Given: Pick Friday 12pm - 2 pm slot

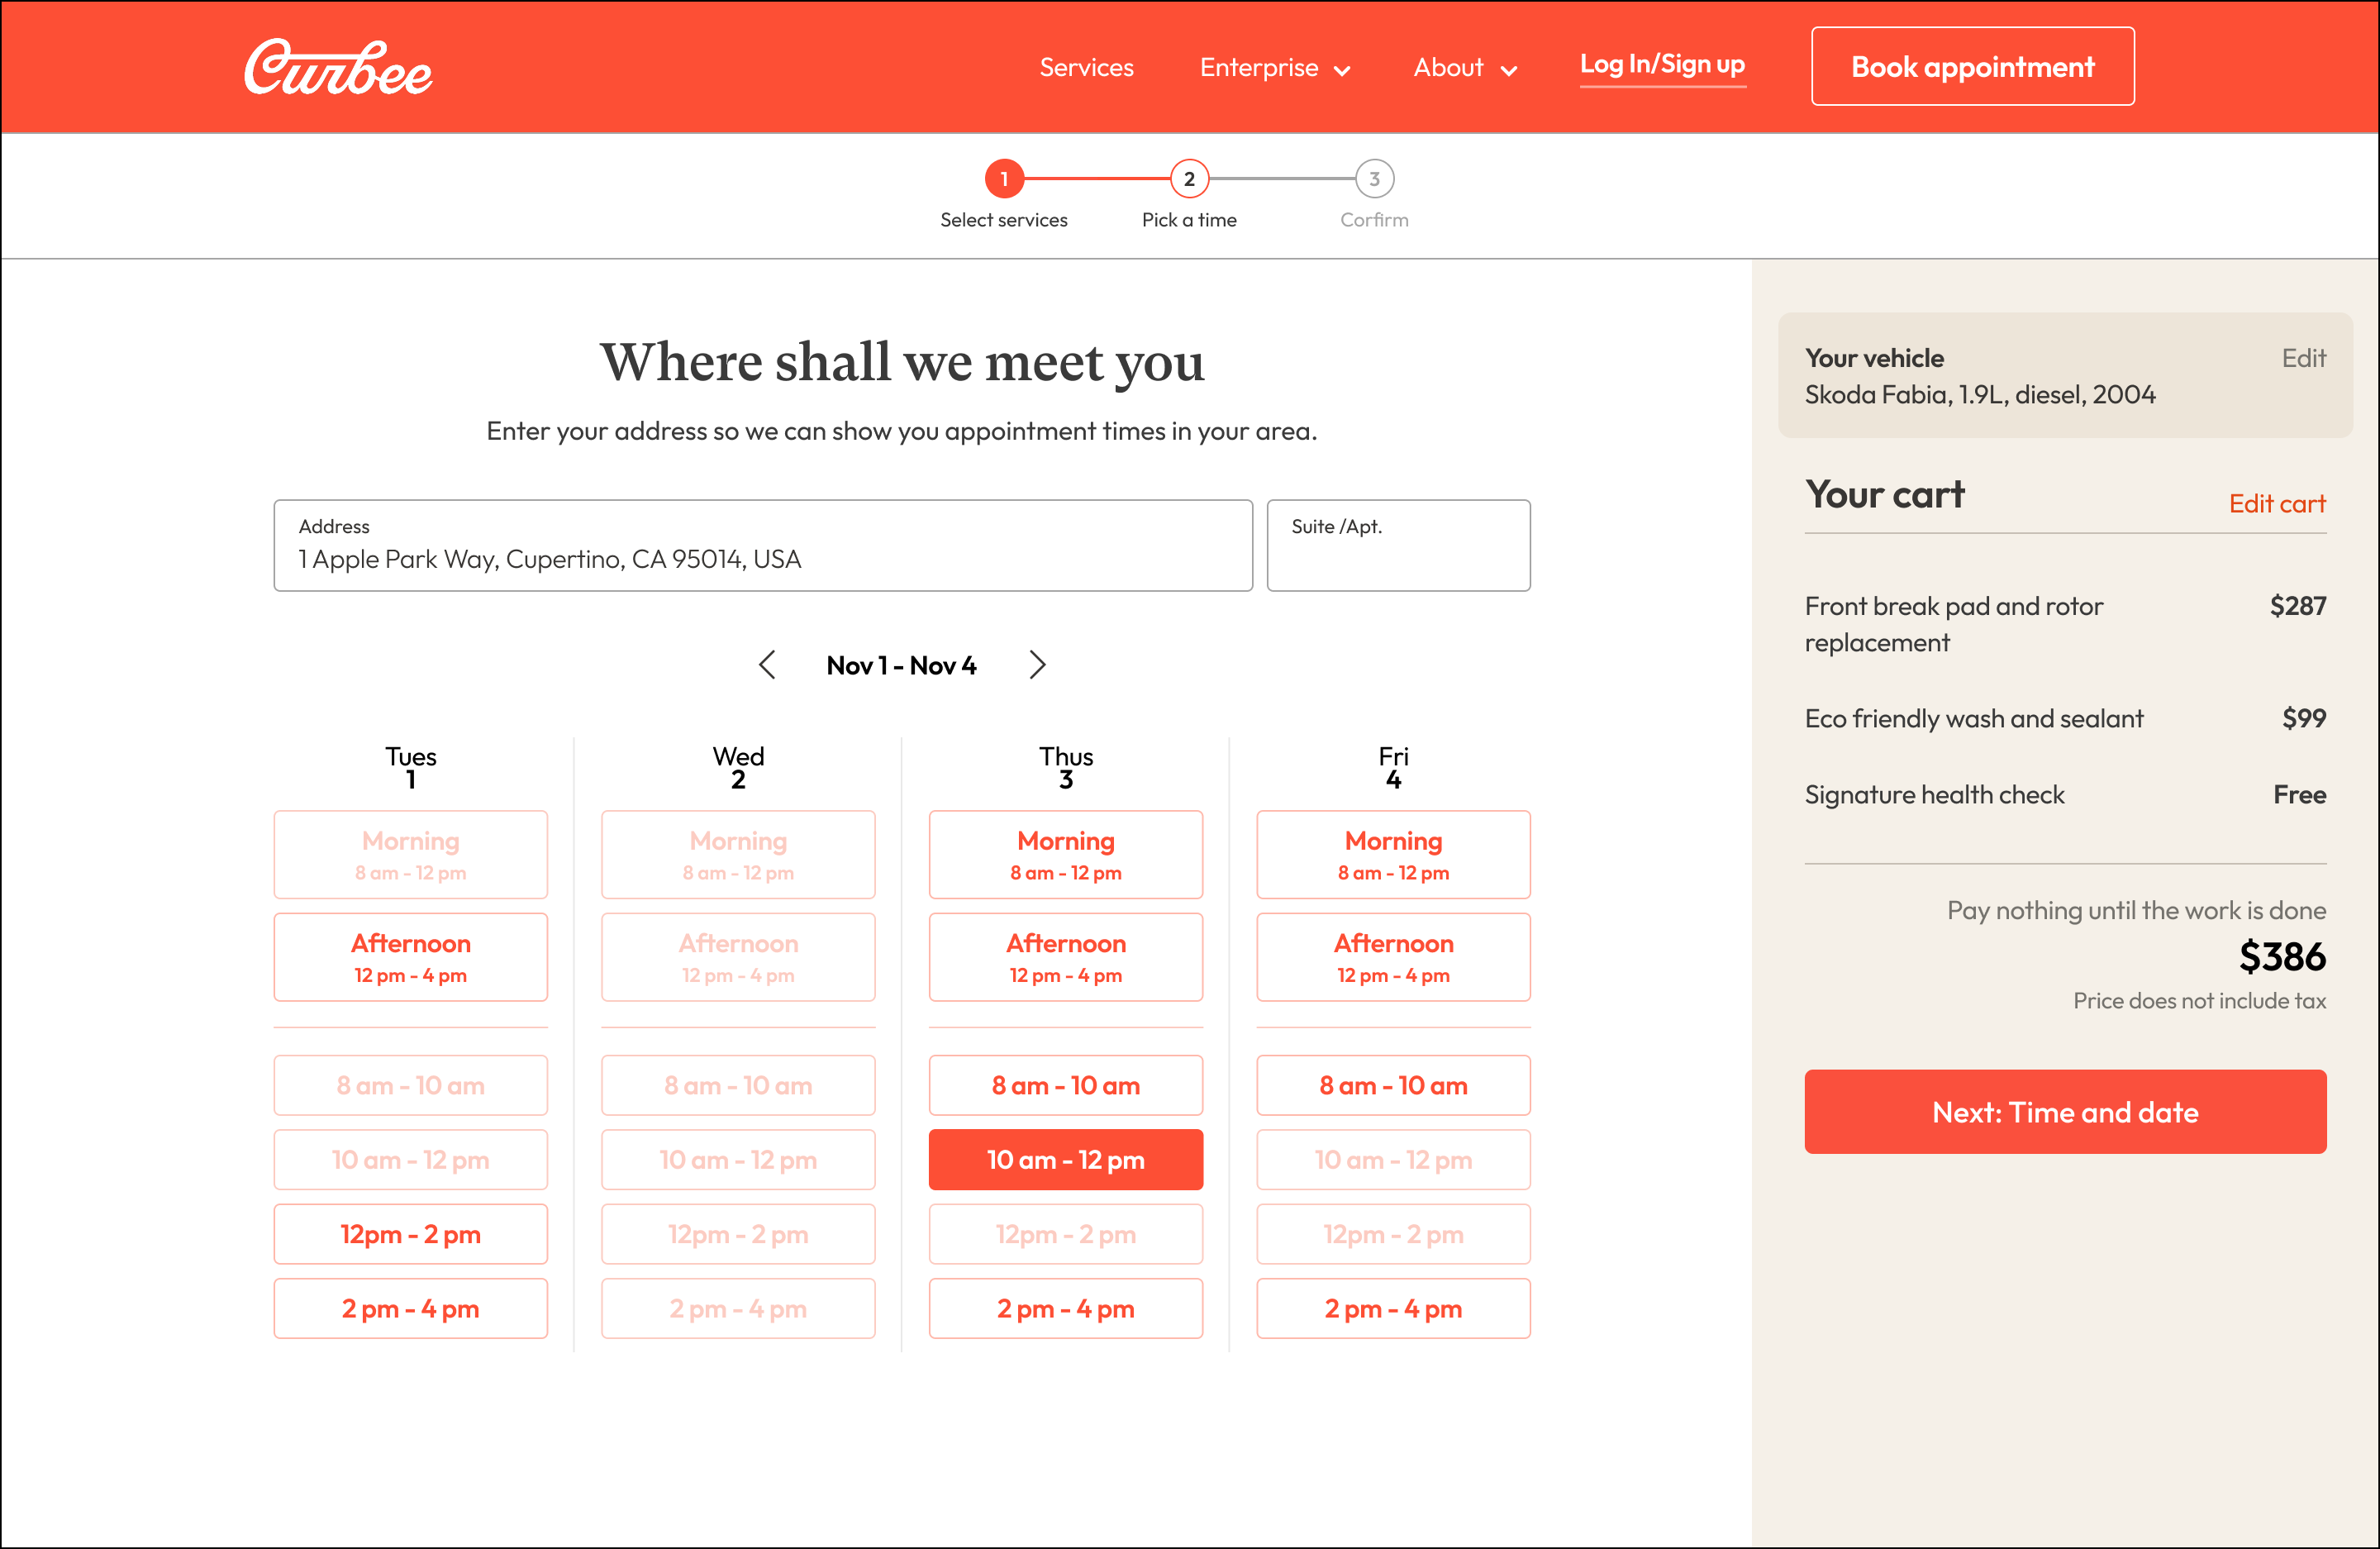Looking at the screenshot, I should click(x=1393, y=1234).
